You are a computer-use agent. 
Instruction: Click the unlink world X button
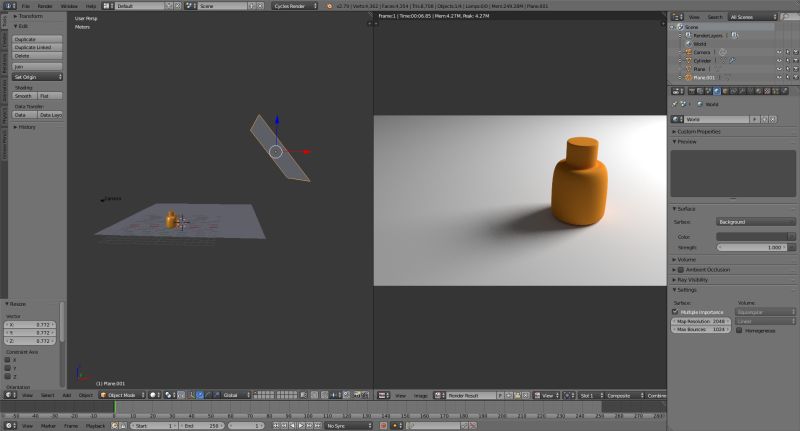click(773, 119)
